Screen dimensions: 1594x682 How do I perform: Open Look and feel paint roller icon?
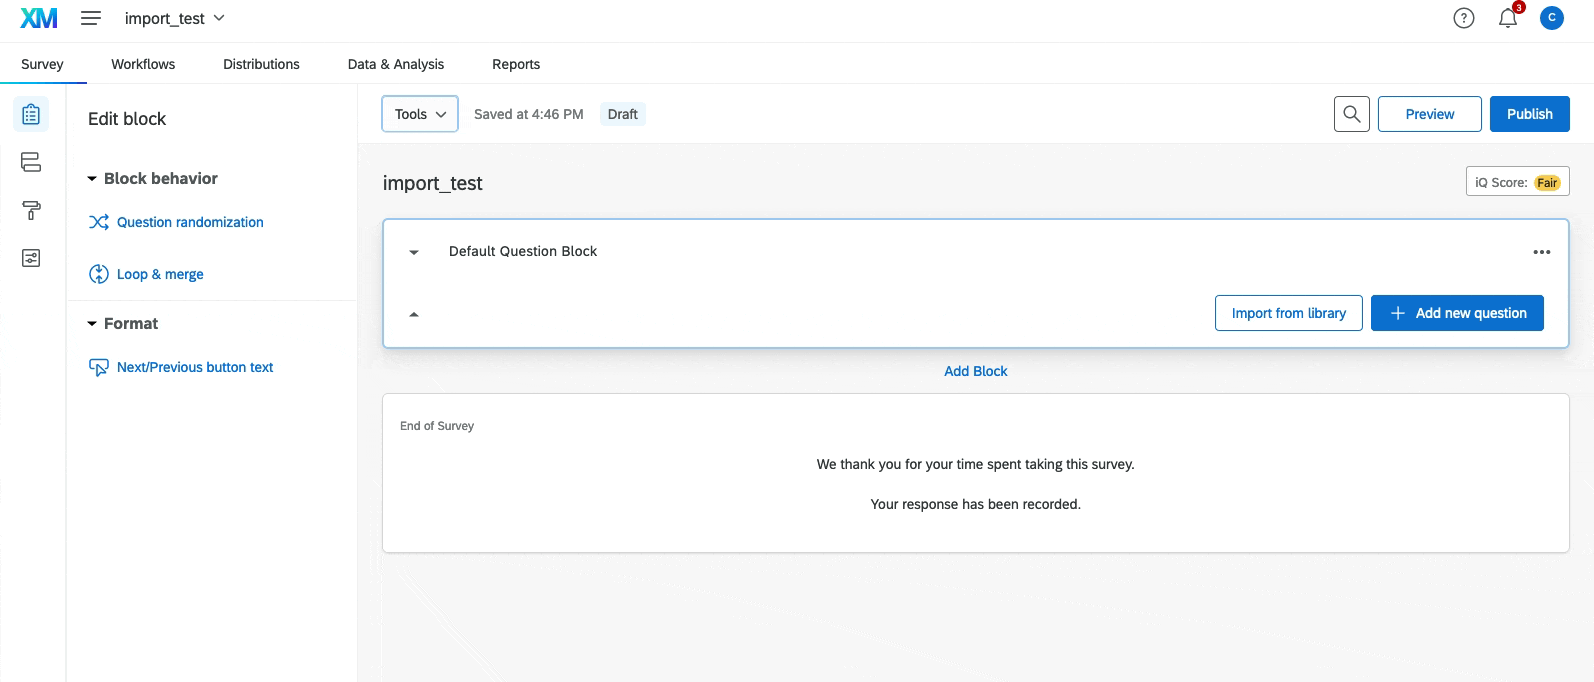click(x=31, y=210)
